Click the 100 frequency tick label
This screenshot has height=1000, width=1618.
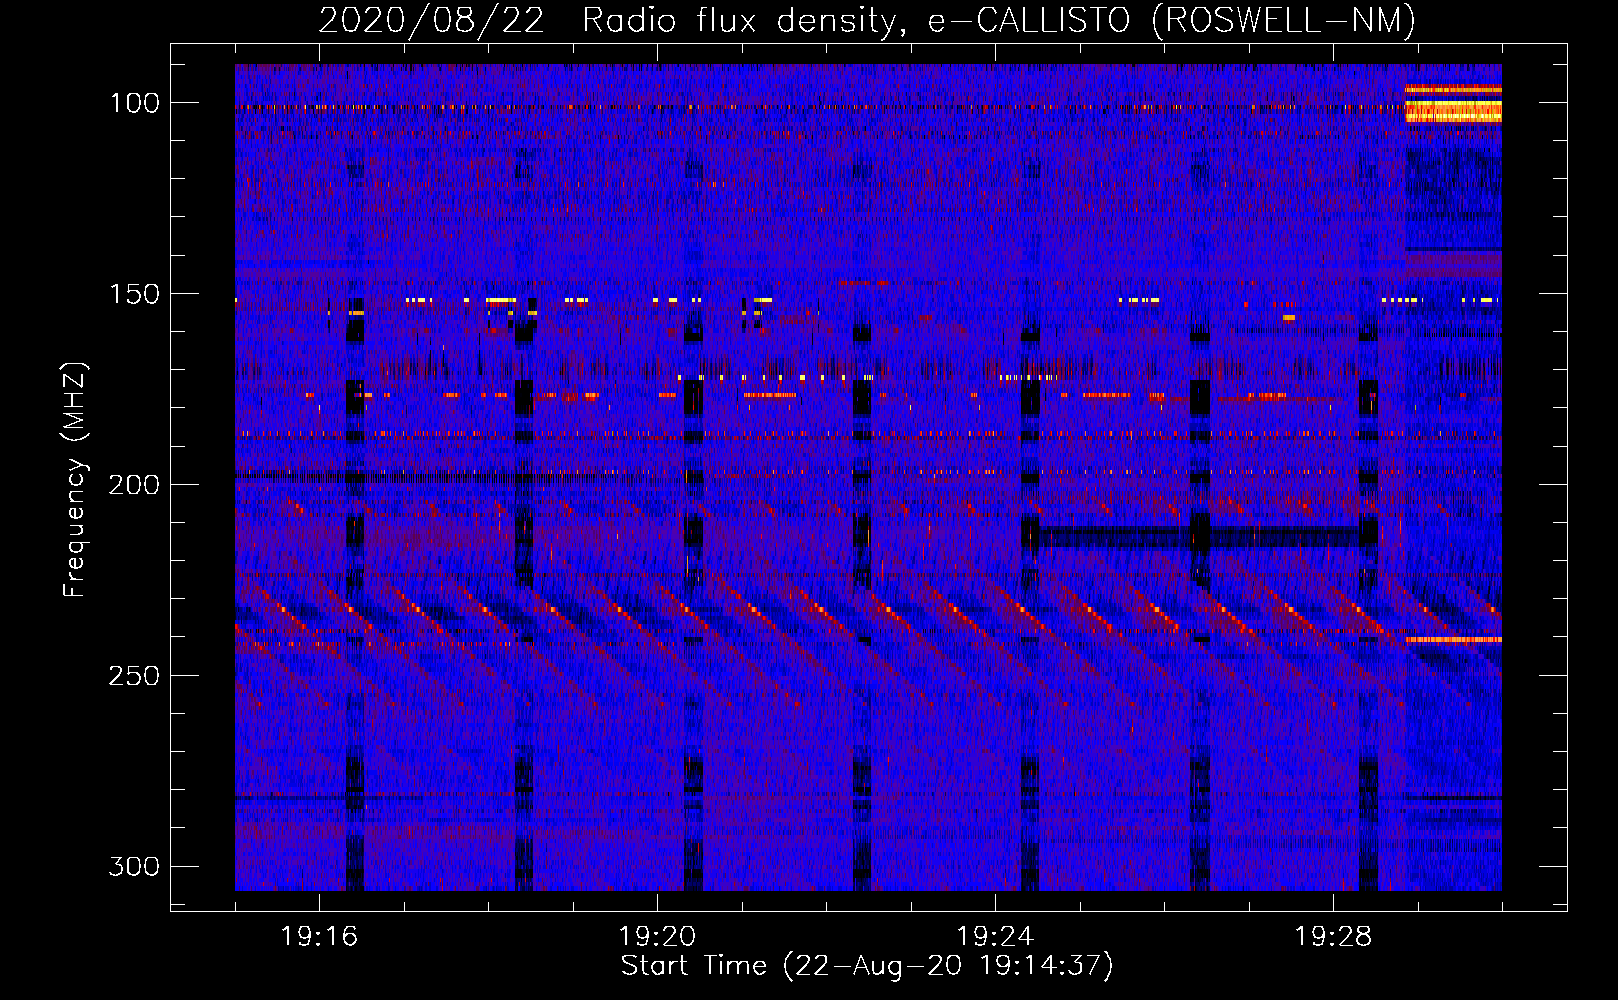pos(134,103)
